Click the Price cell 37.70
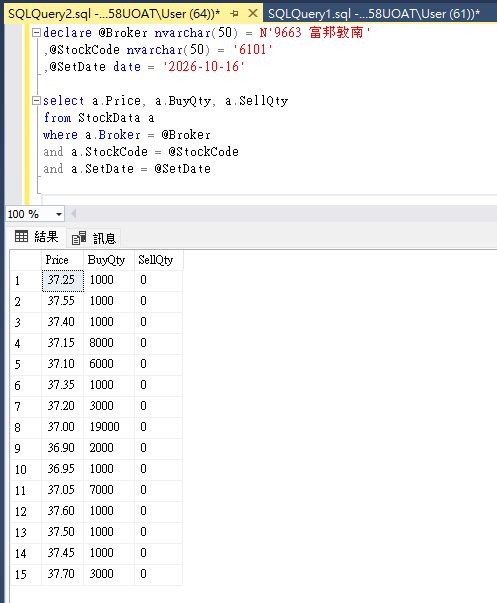 coord(62,575)
